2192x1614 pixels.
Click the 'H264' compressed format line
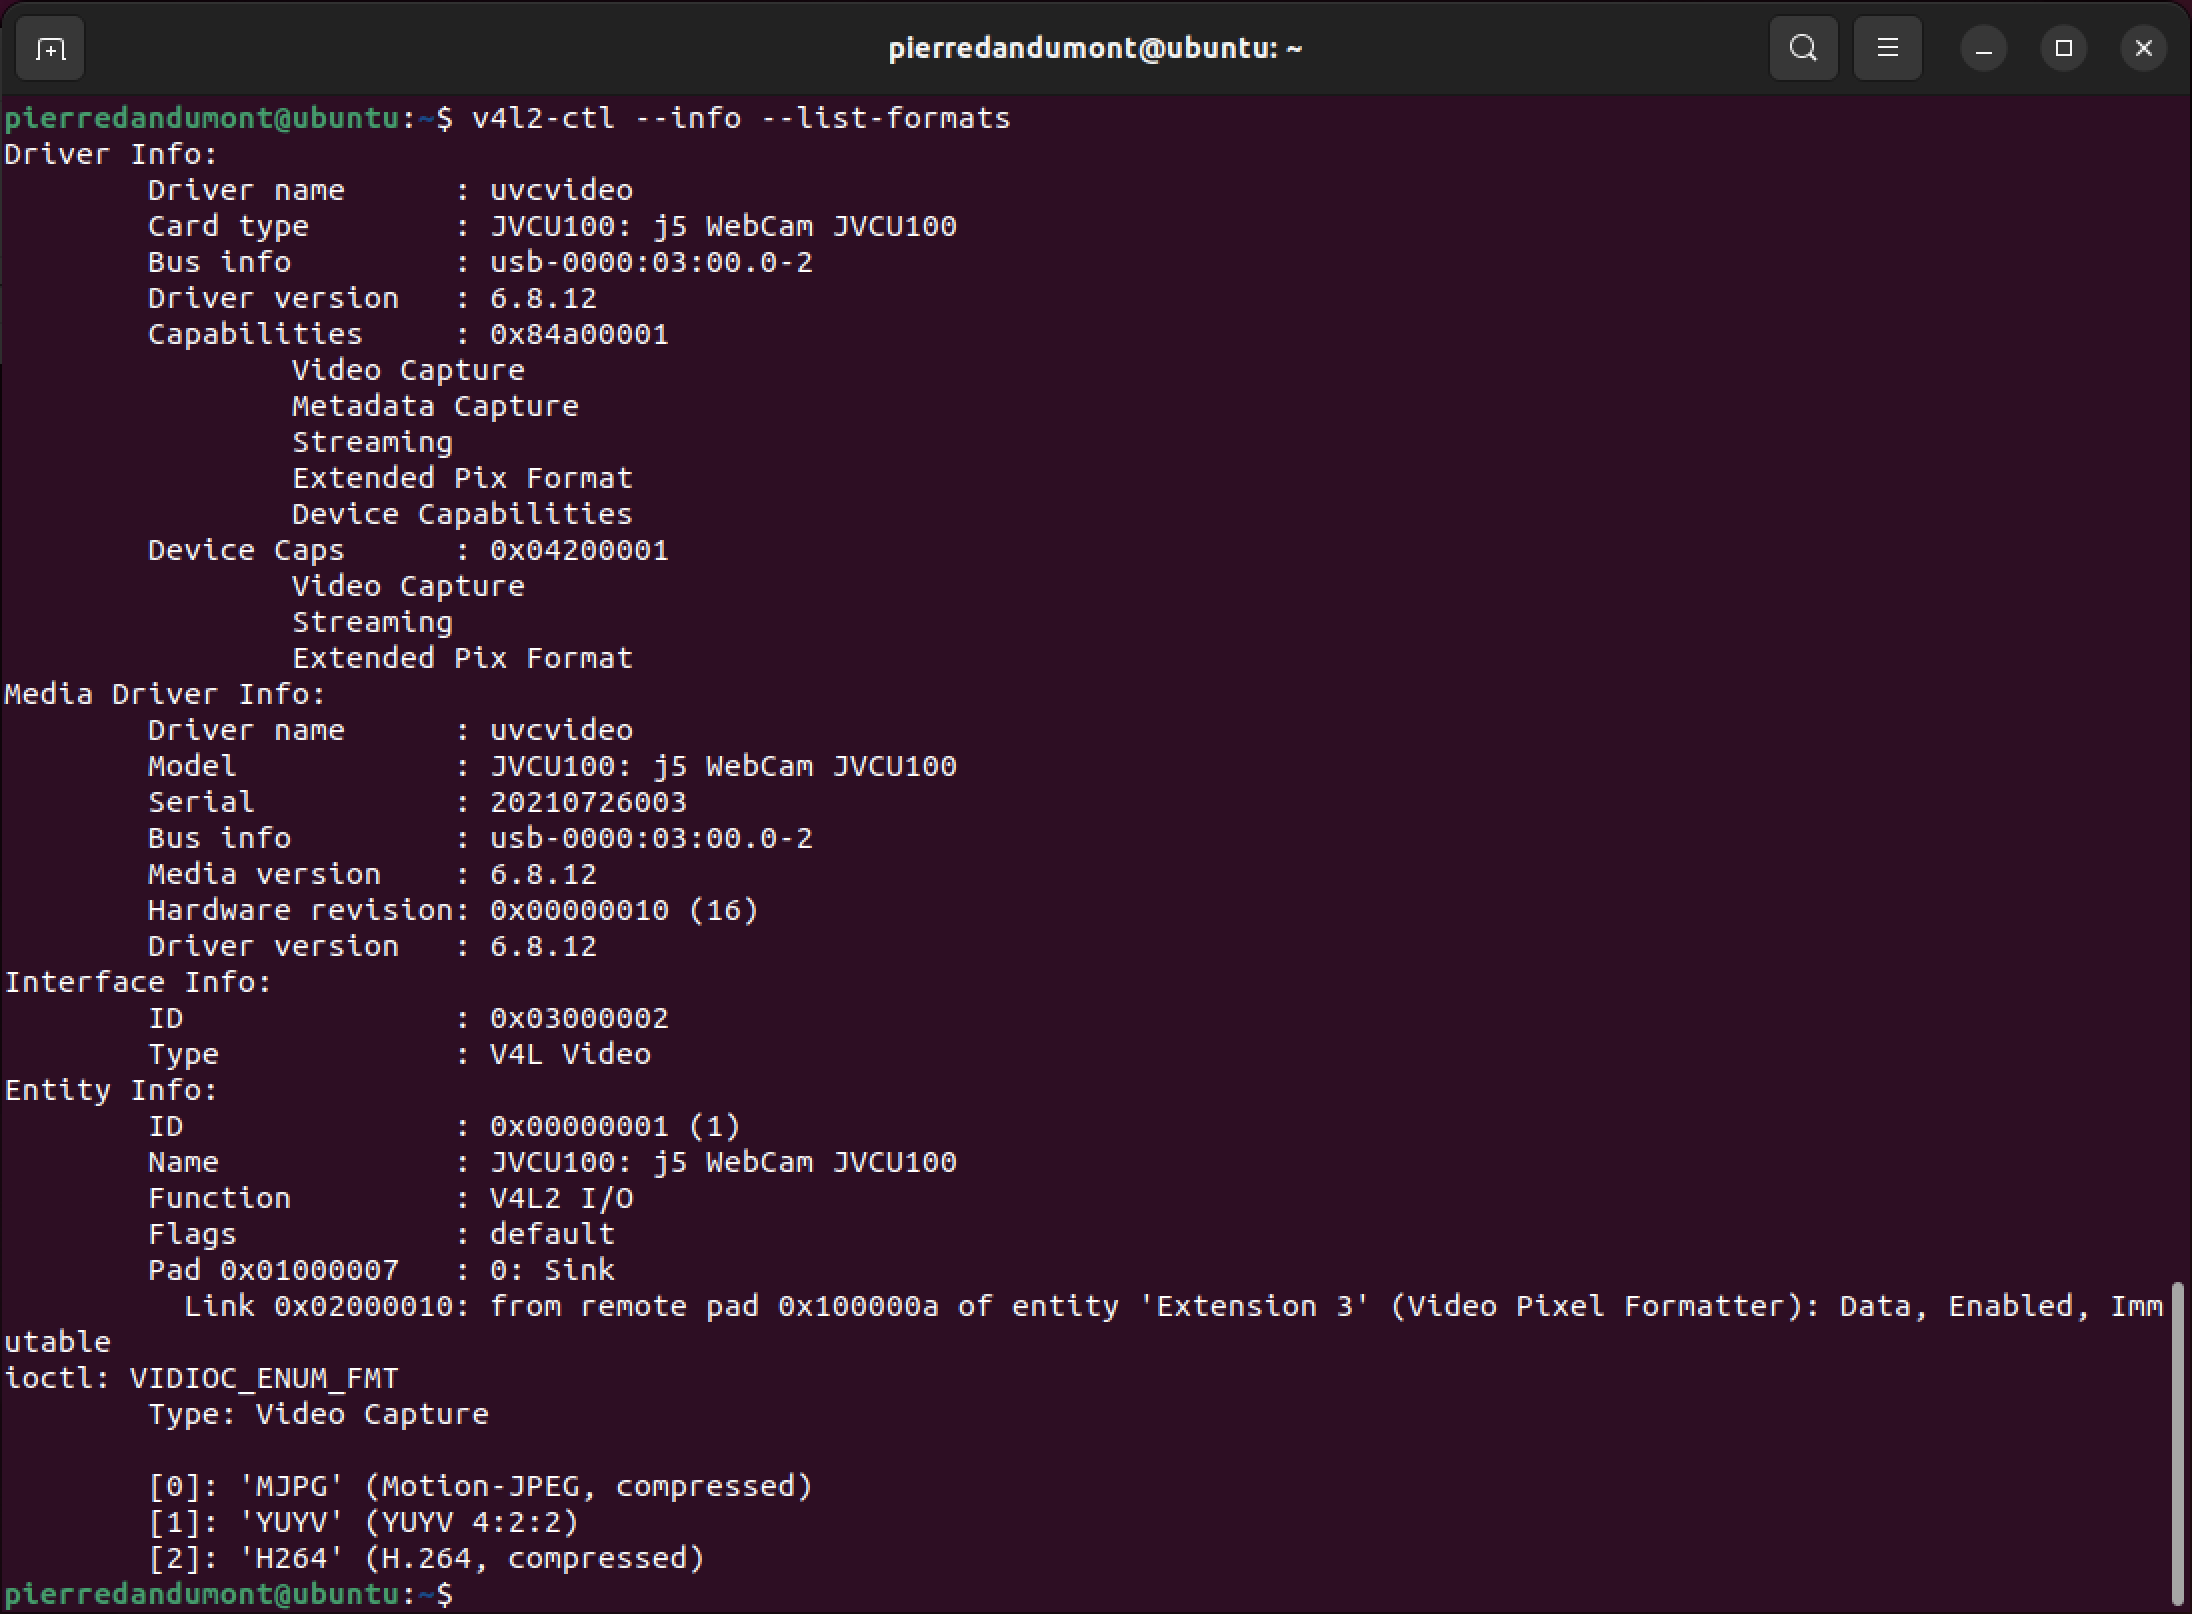pyautogui.click(x=427, y=1558)
